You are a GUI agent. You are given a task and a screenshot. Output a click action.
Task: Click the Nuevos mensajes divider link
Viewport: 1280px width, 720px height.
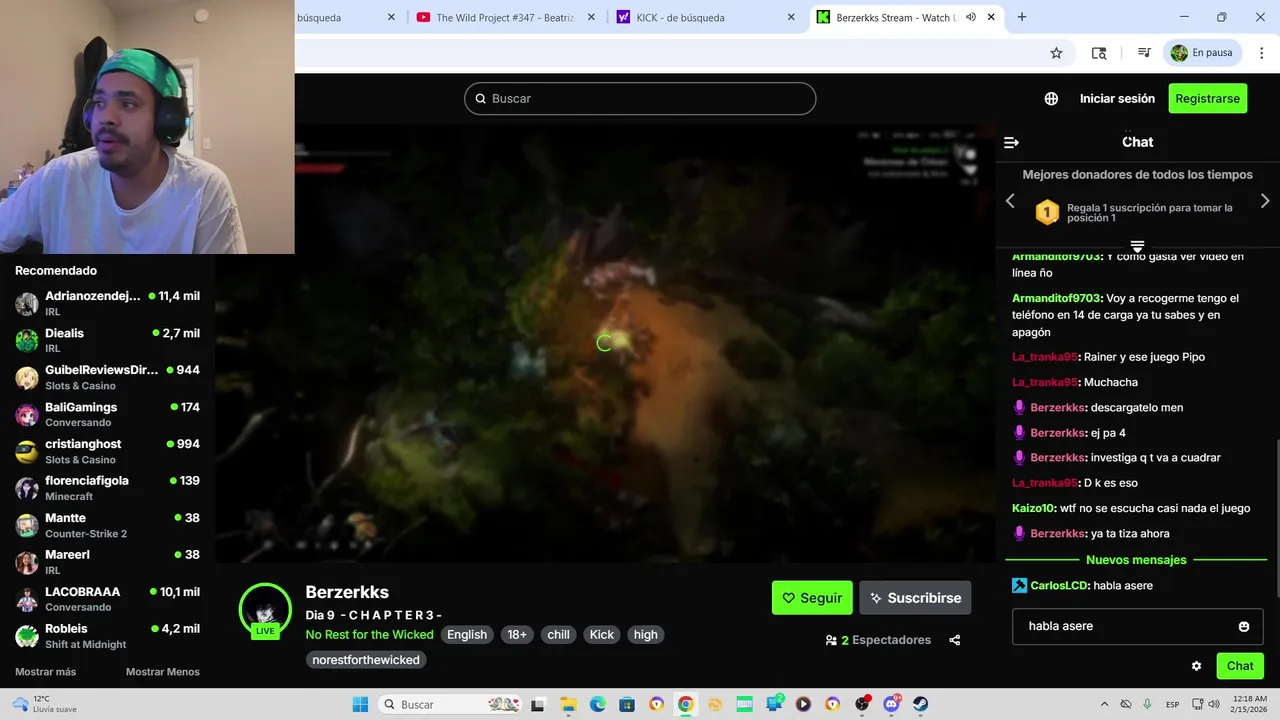pos(1136,560)
